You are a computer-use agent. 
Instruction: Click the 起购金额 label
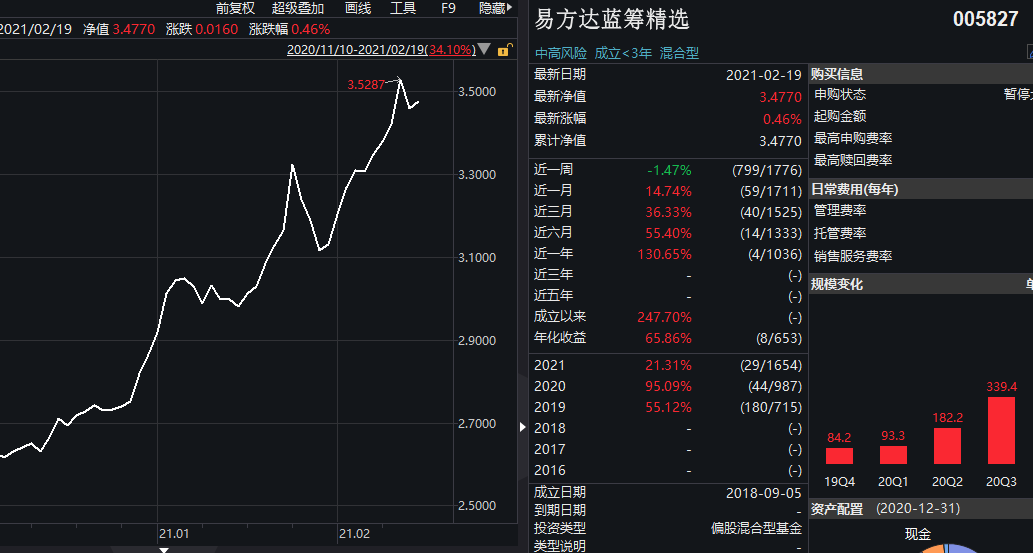(840, 117)
